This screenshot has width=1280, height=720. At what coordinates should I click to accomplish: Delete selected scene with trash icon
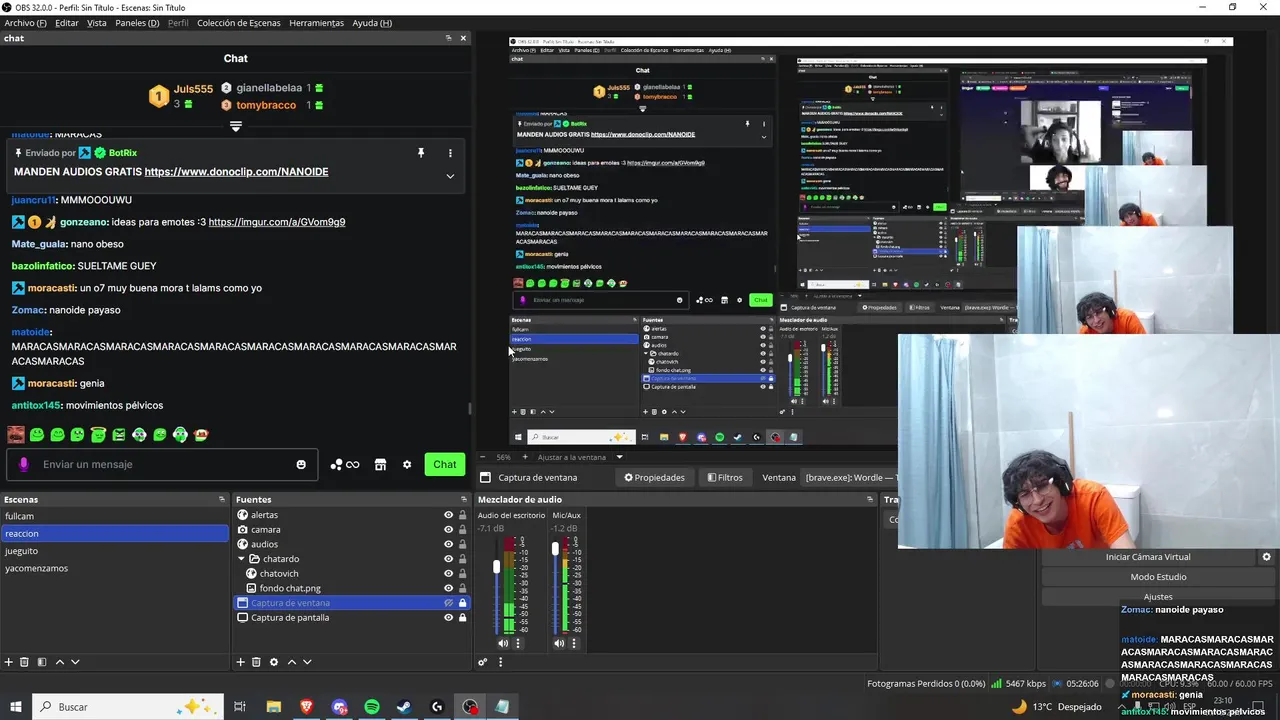(x=25, y=662)
